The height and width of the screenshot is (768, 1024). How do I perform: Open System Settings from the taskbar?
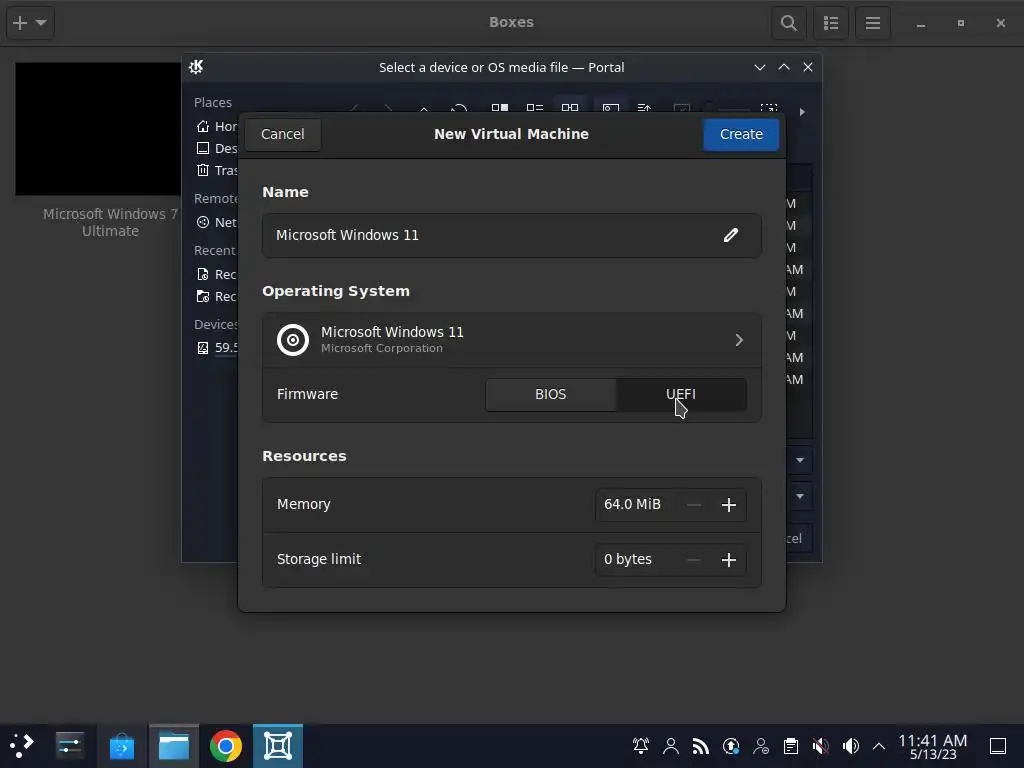click(x=69, y=746)
